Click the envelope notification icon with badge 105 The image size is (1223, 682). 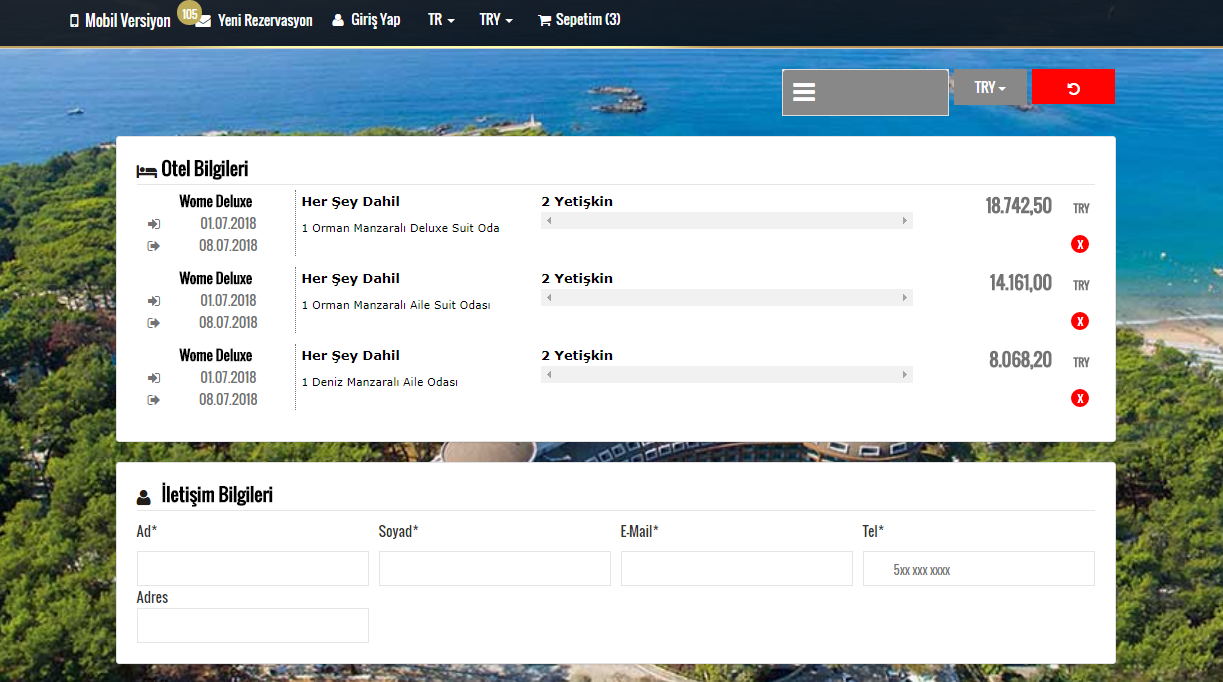(x=203, y=20)
